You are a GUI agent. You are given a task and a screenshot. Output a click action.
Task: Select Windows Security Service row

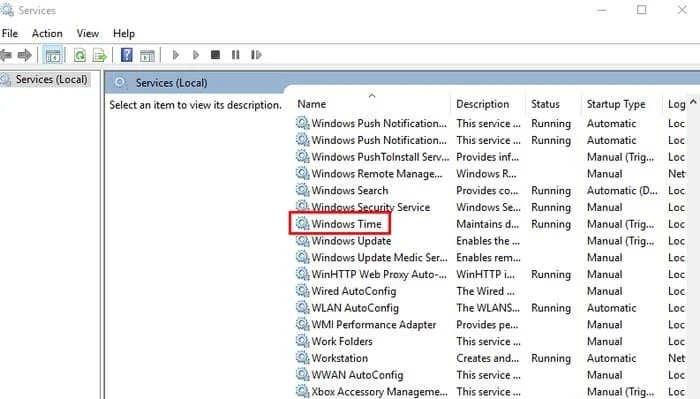371,207
